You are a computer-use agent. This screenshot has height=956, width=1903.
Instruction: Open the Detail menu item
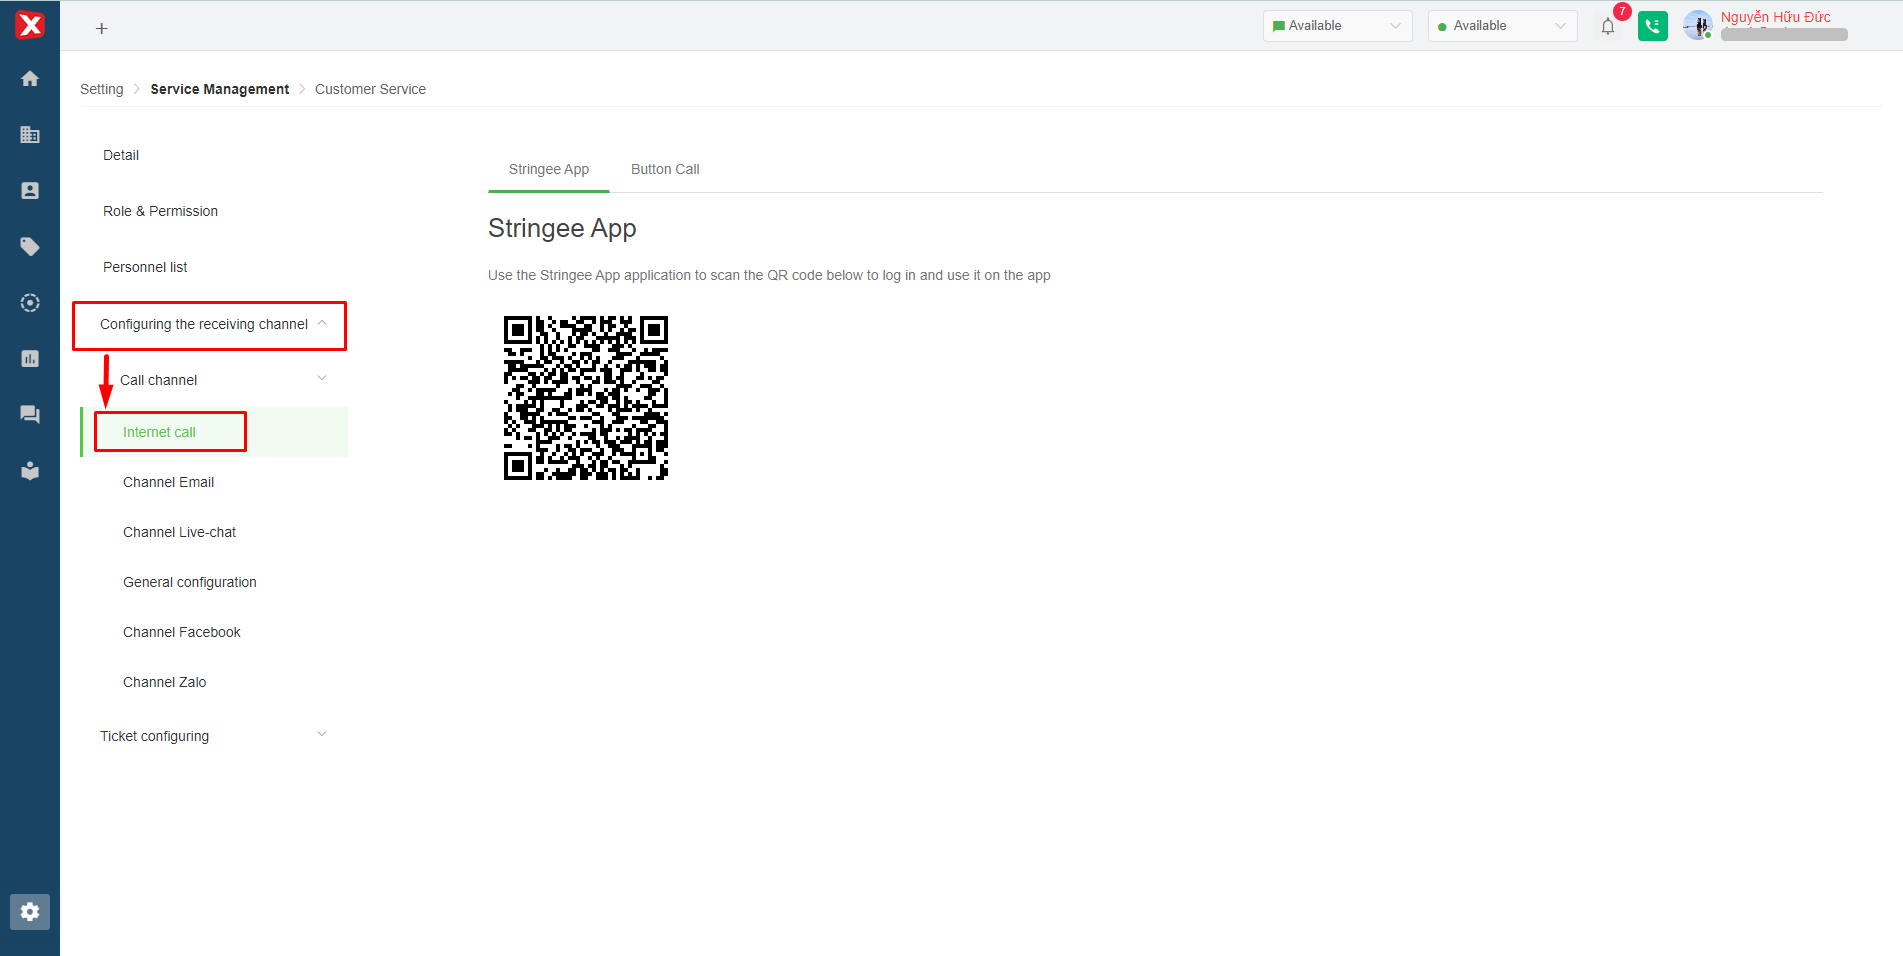[x=121, y=155]
